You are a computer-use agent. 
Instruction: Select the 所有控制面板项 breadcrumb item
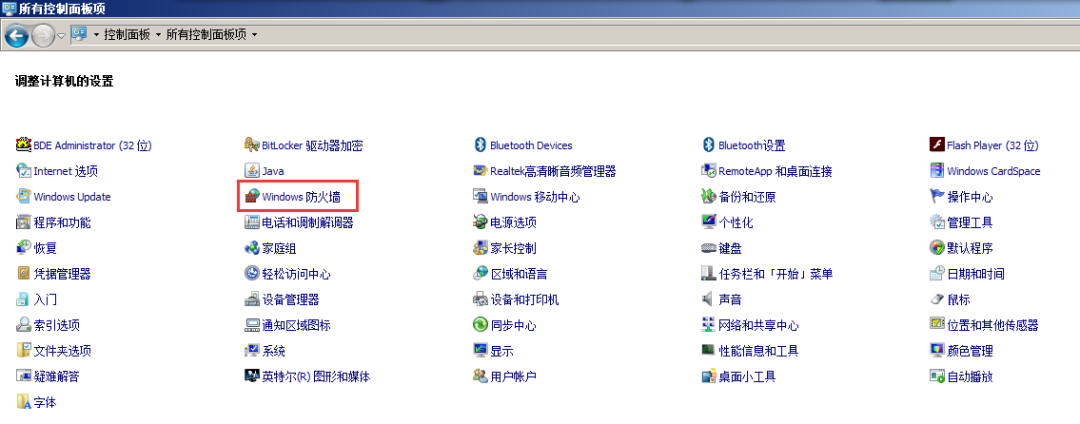coord(206,35)
